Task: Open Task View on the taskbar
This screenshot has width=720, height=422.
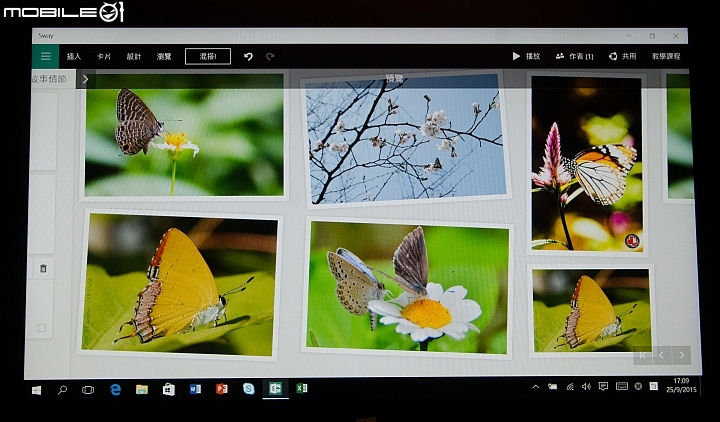Action: [x=88, y=390]
